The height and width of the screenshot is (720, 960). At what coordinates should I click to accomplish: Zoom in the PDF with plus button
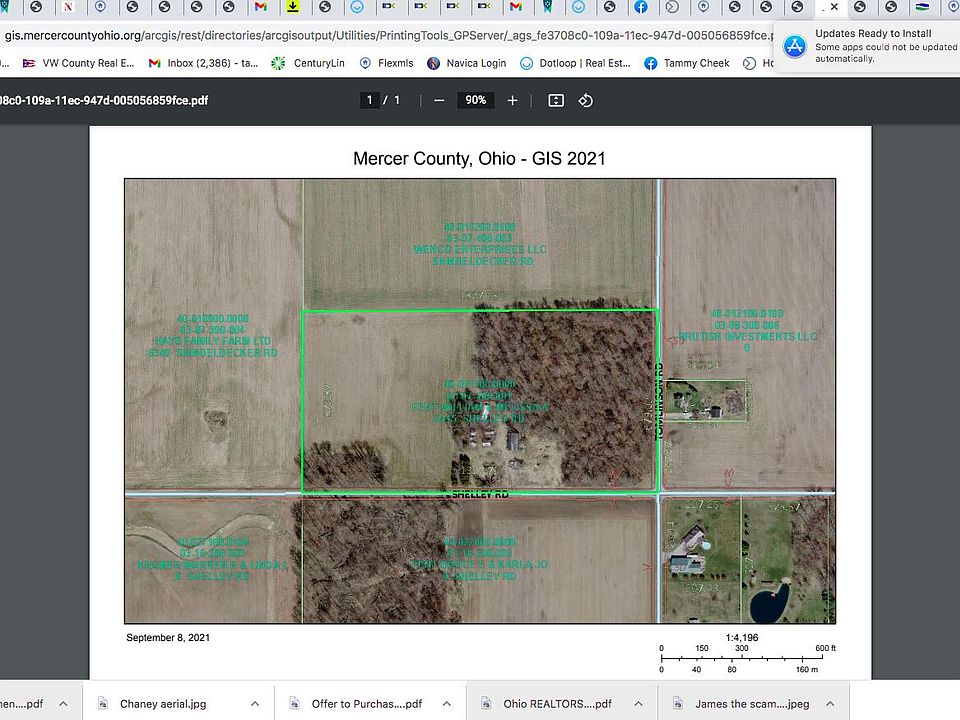512,100
